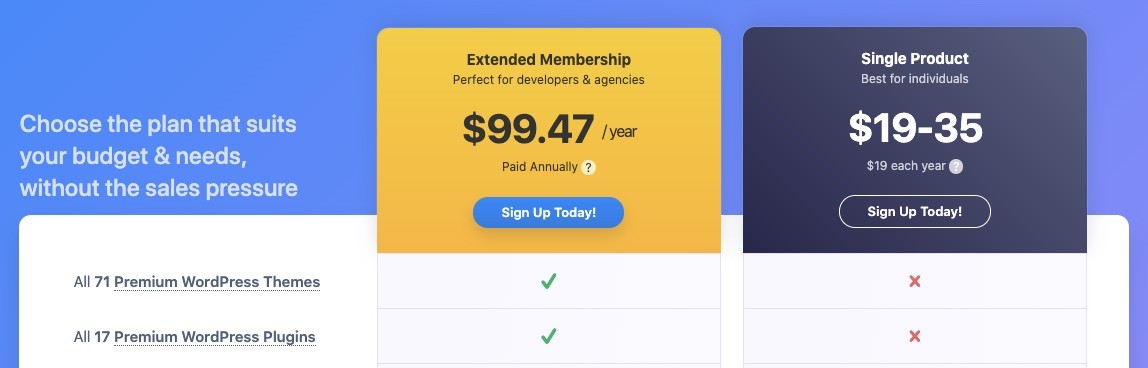This screenshot has height=368, width=1148.
Task: Click outlined Sign Up Today button for Single Product
Action: [914, 211]
